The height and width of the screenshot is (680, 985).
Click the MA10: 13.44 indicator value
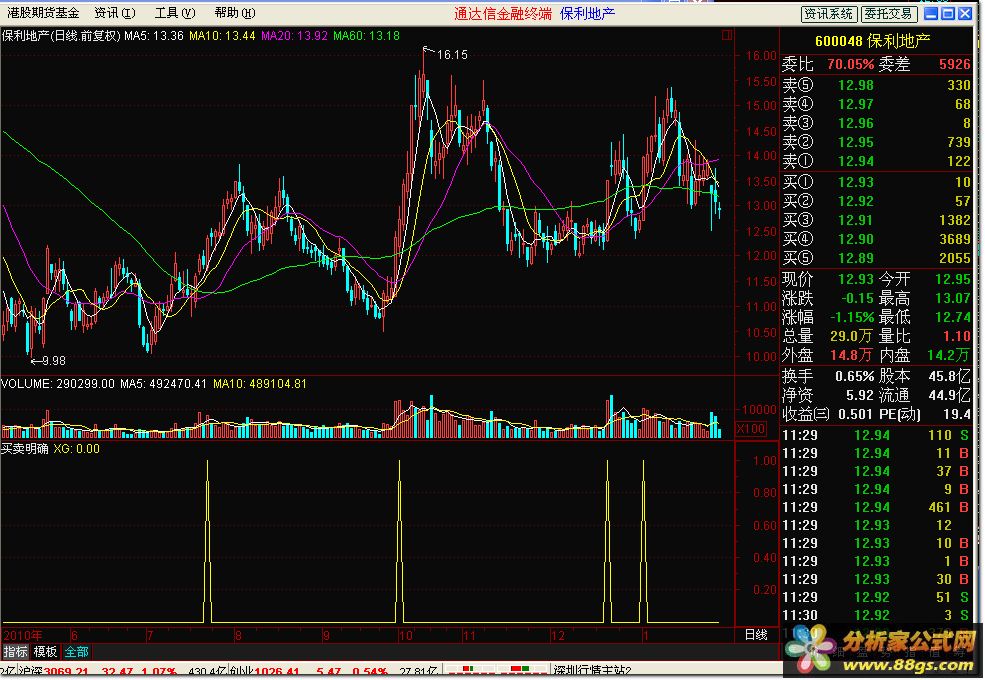pos(222,36)
